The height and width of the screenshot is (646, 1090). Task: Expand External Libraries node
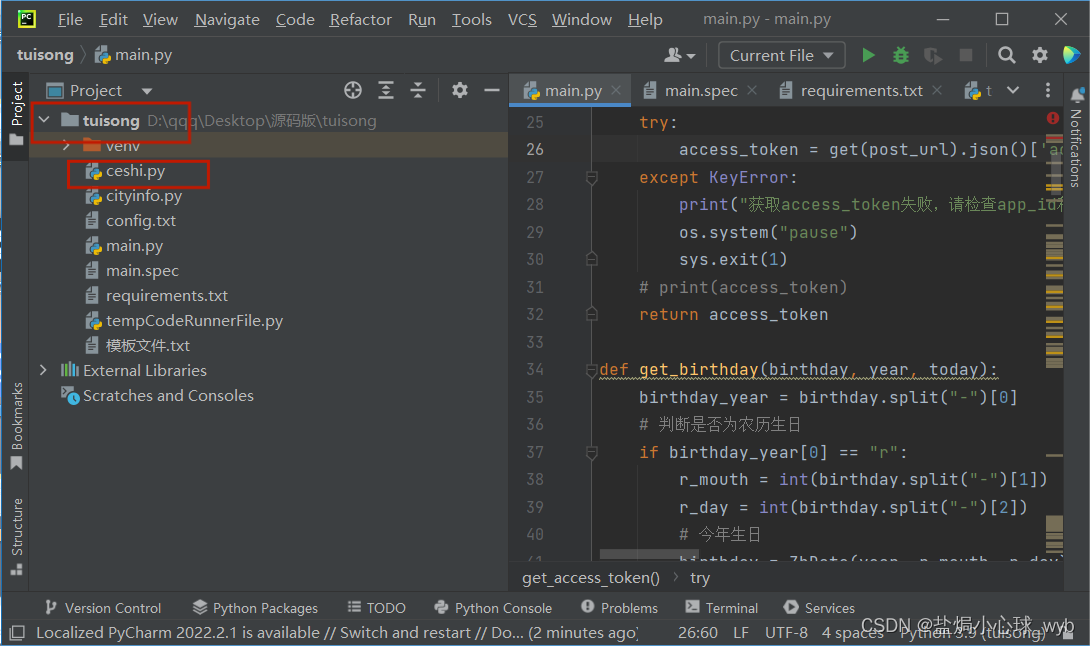(x=43, y=371)
